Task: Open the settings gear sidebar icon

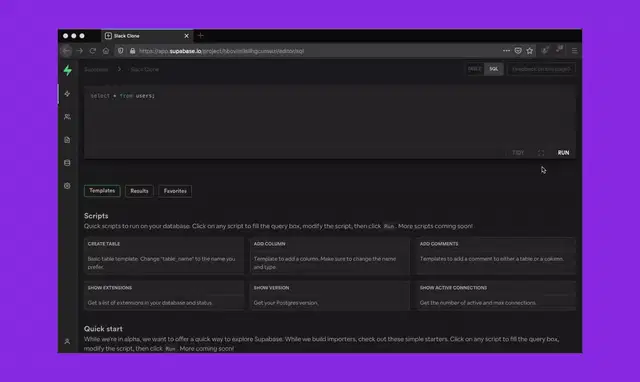Action: (67, 186)
